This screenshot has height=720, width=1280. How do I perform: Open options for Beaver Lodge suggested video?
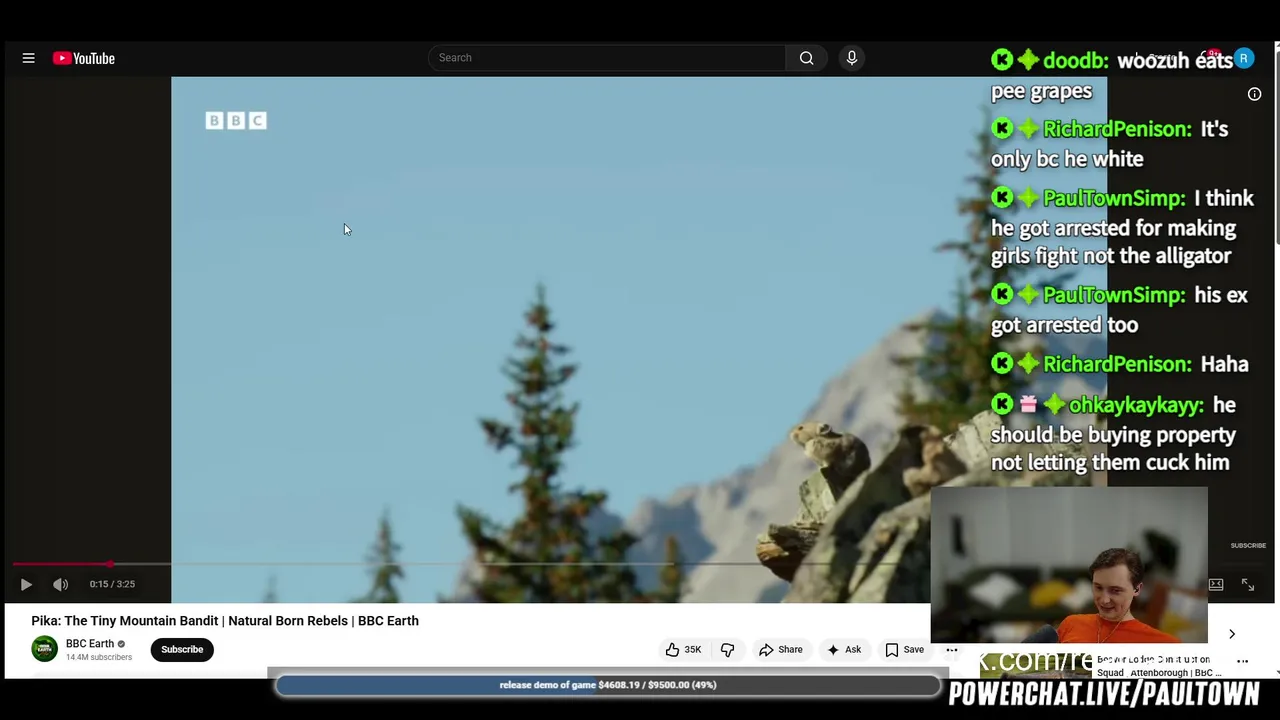[1243, 661]
